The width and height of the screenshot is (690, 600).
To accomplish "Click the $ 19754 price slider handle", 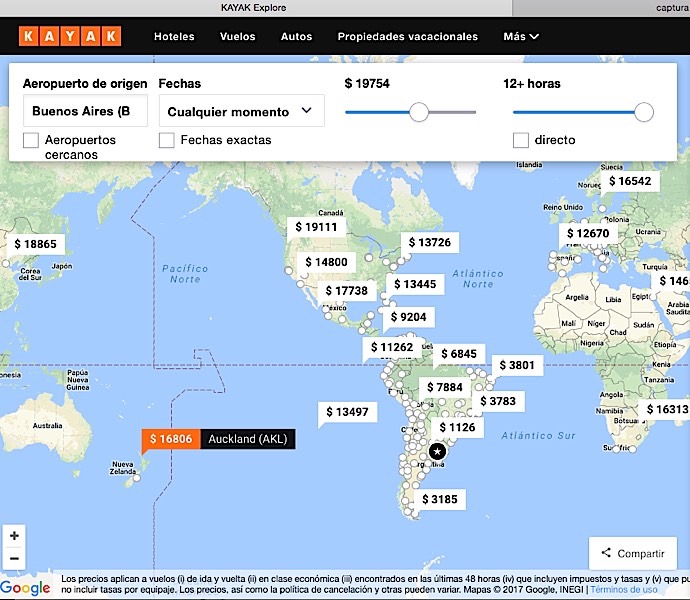I will pyautogui.click(x=419, y=112).
